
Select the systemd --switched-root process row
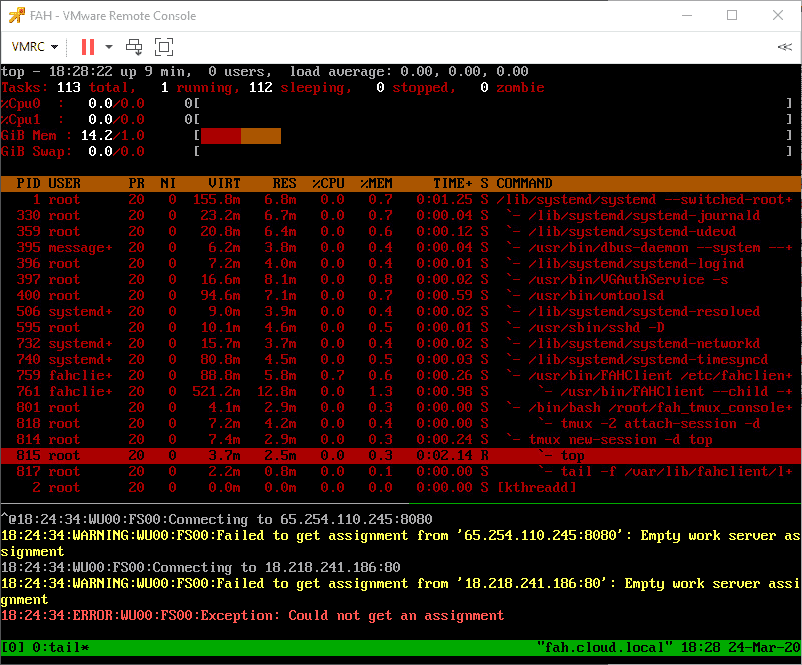click(x=400, y=200)
